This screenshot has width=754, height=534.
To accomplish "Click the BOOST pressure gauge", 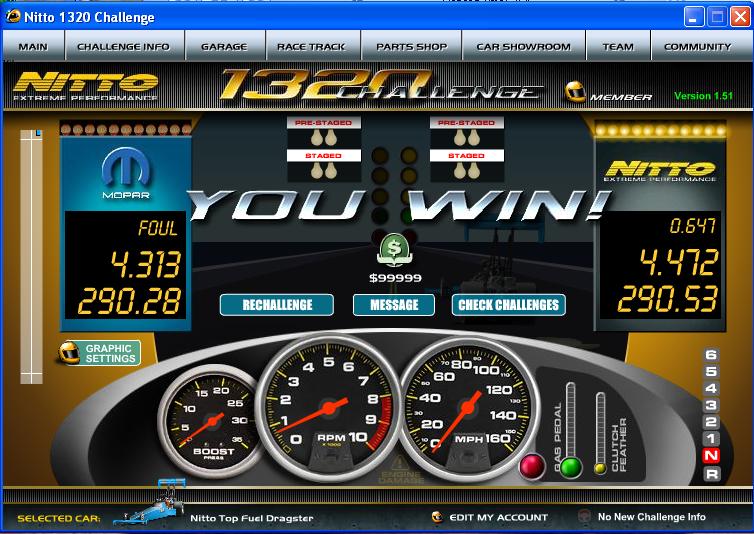I will coord(212,421).
